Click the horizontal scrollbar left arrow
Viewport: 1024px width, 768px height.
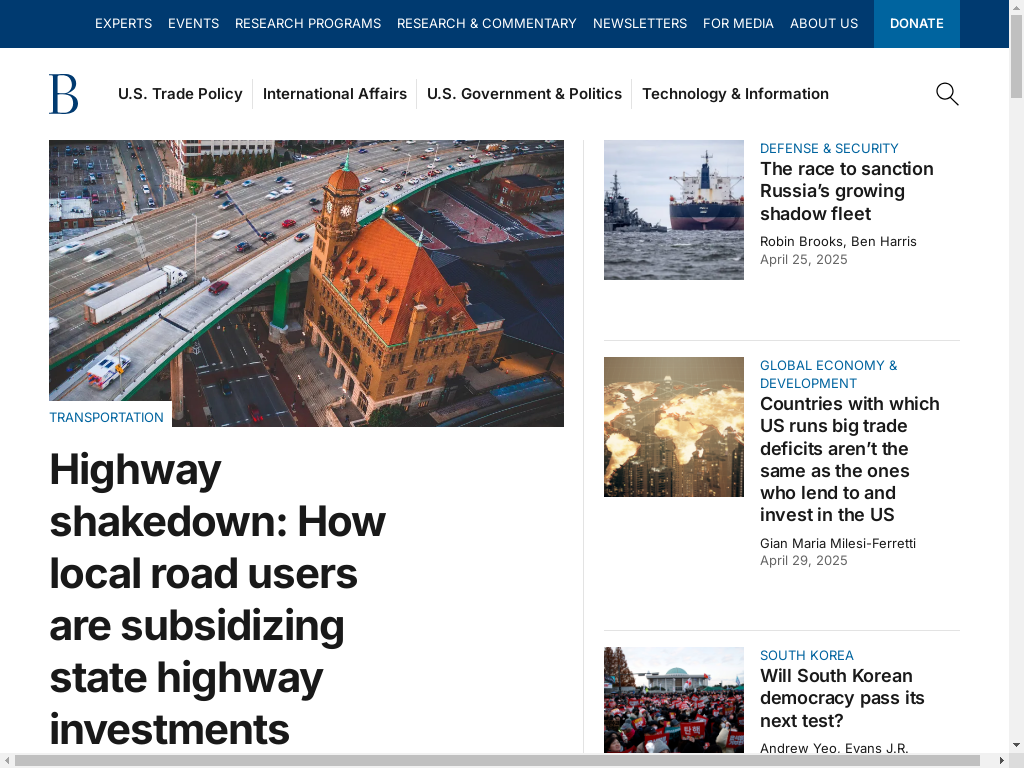pos(7,761)
